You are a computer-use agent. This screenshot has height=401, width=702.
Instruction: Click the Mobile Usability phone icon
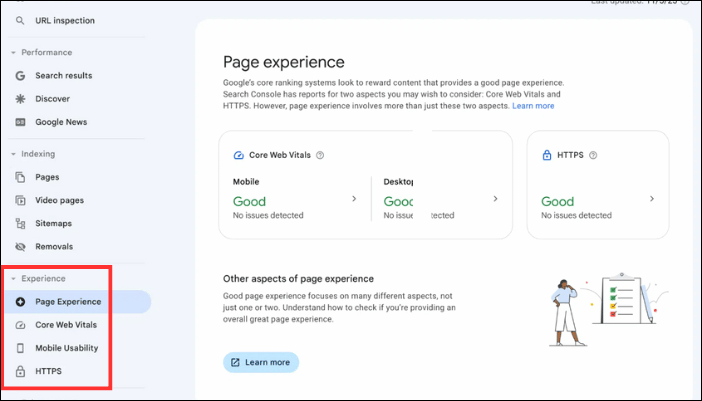click(20, 348)
